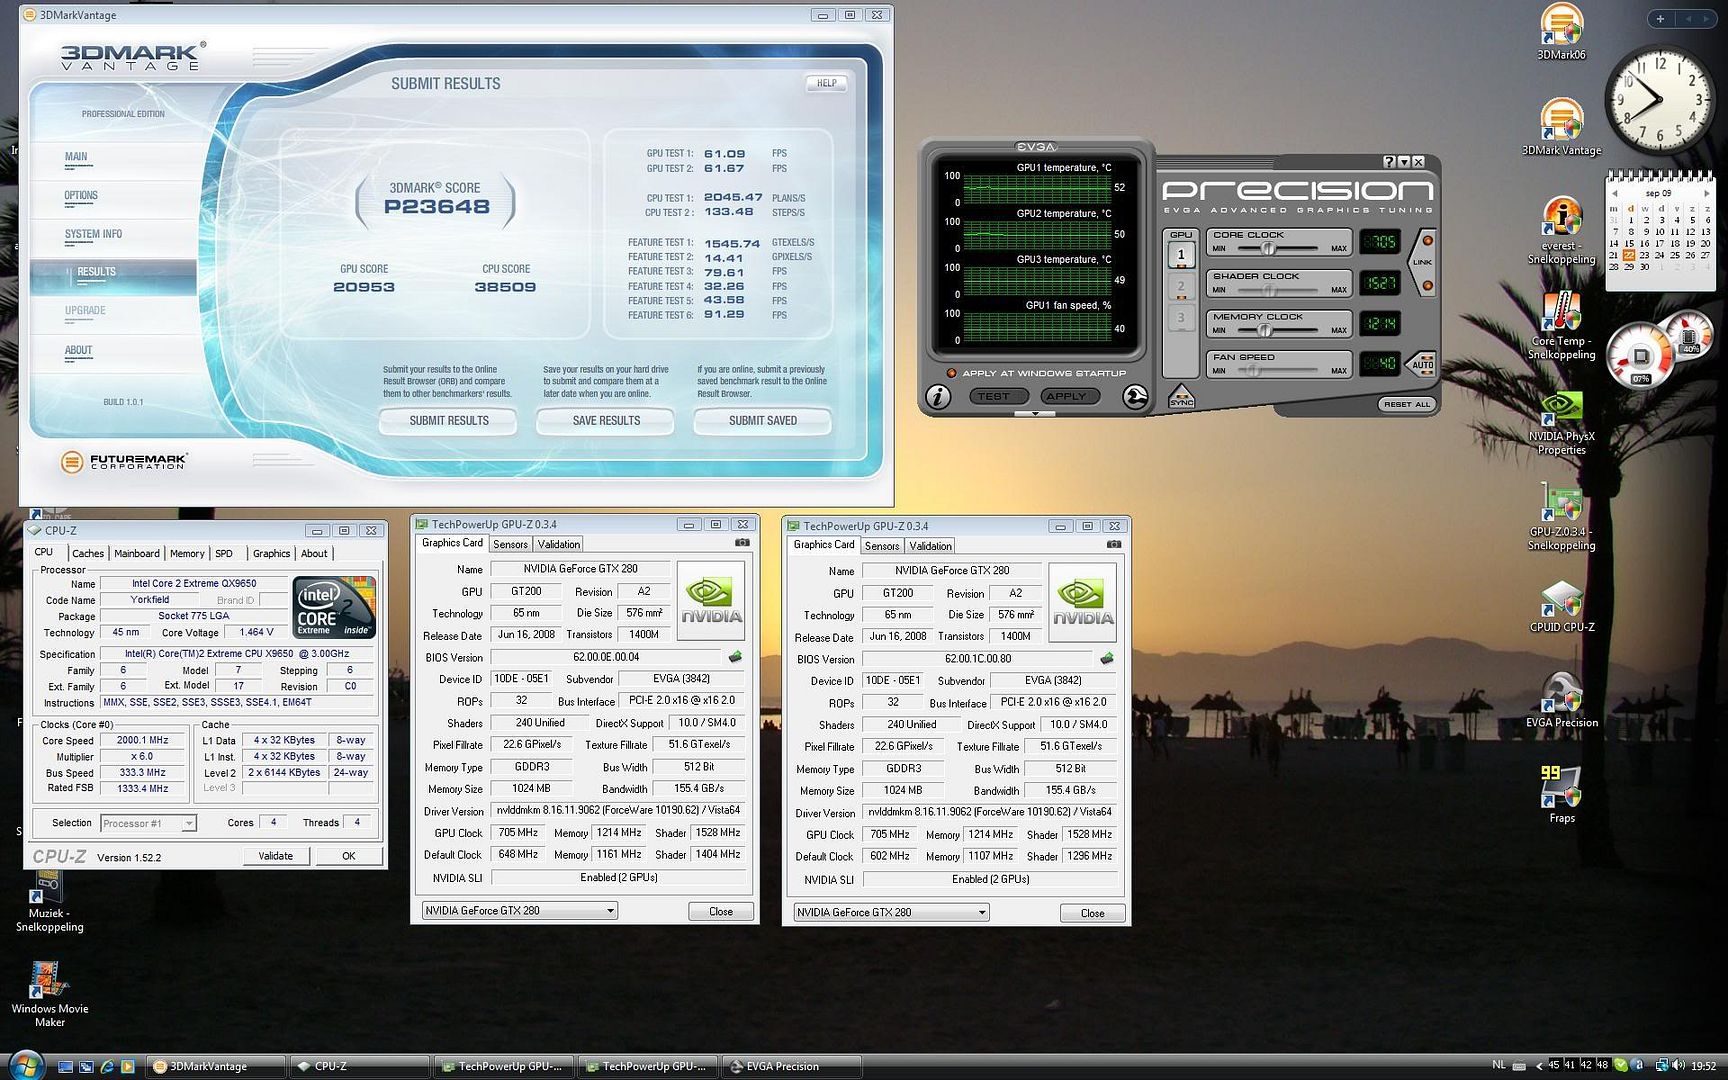Image resolution: width=1728 pixels, height=1080 pixels.
Task: Click the gadget sidebar plus button
Action: pos(1660,19)
